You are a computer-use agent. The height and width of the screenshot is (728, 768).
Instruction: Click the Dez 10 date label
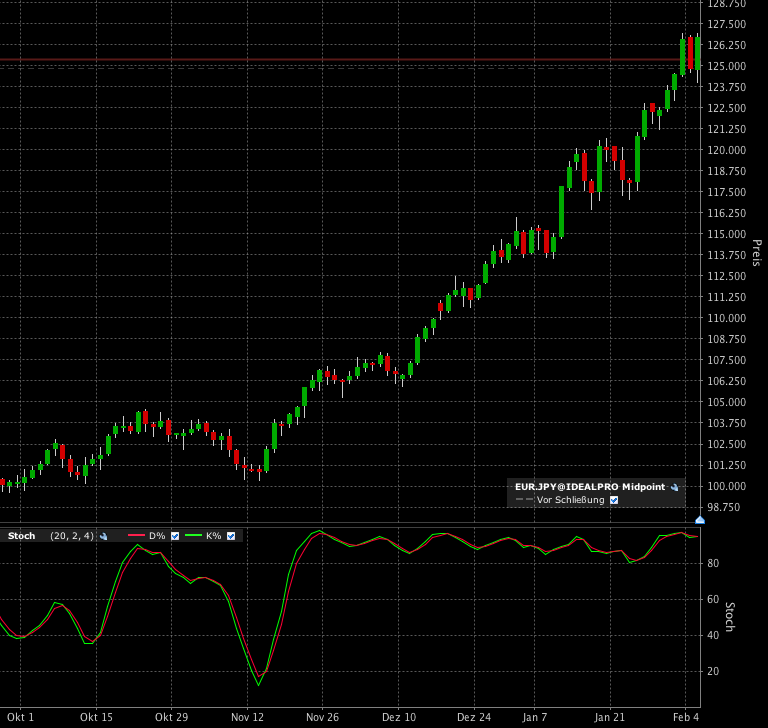[399, 717]
